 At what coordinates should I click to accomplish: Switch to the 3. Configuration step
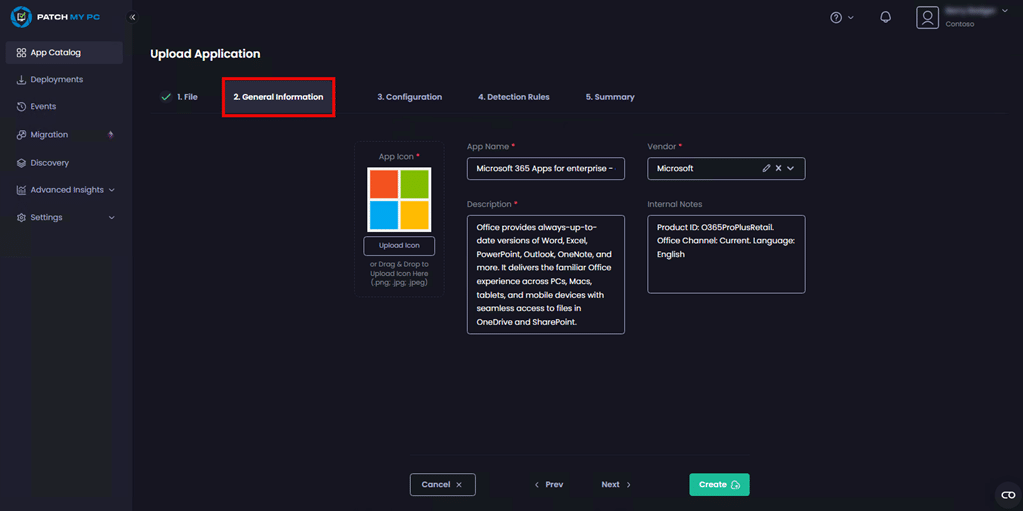click(x=409, y=97)
